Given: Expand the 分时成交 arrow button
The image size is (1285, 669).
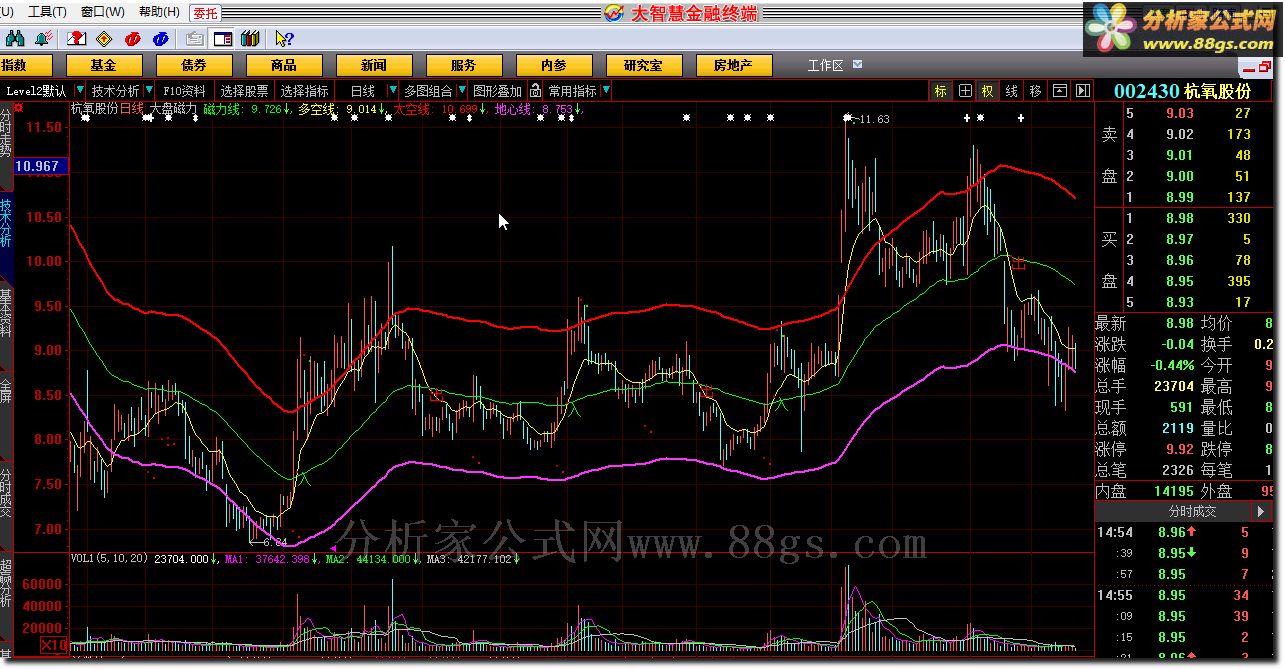Looking at the screenshot, I should (1261, 512).
